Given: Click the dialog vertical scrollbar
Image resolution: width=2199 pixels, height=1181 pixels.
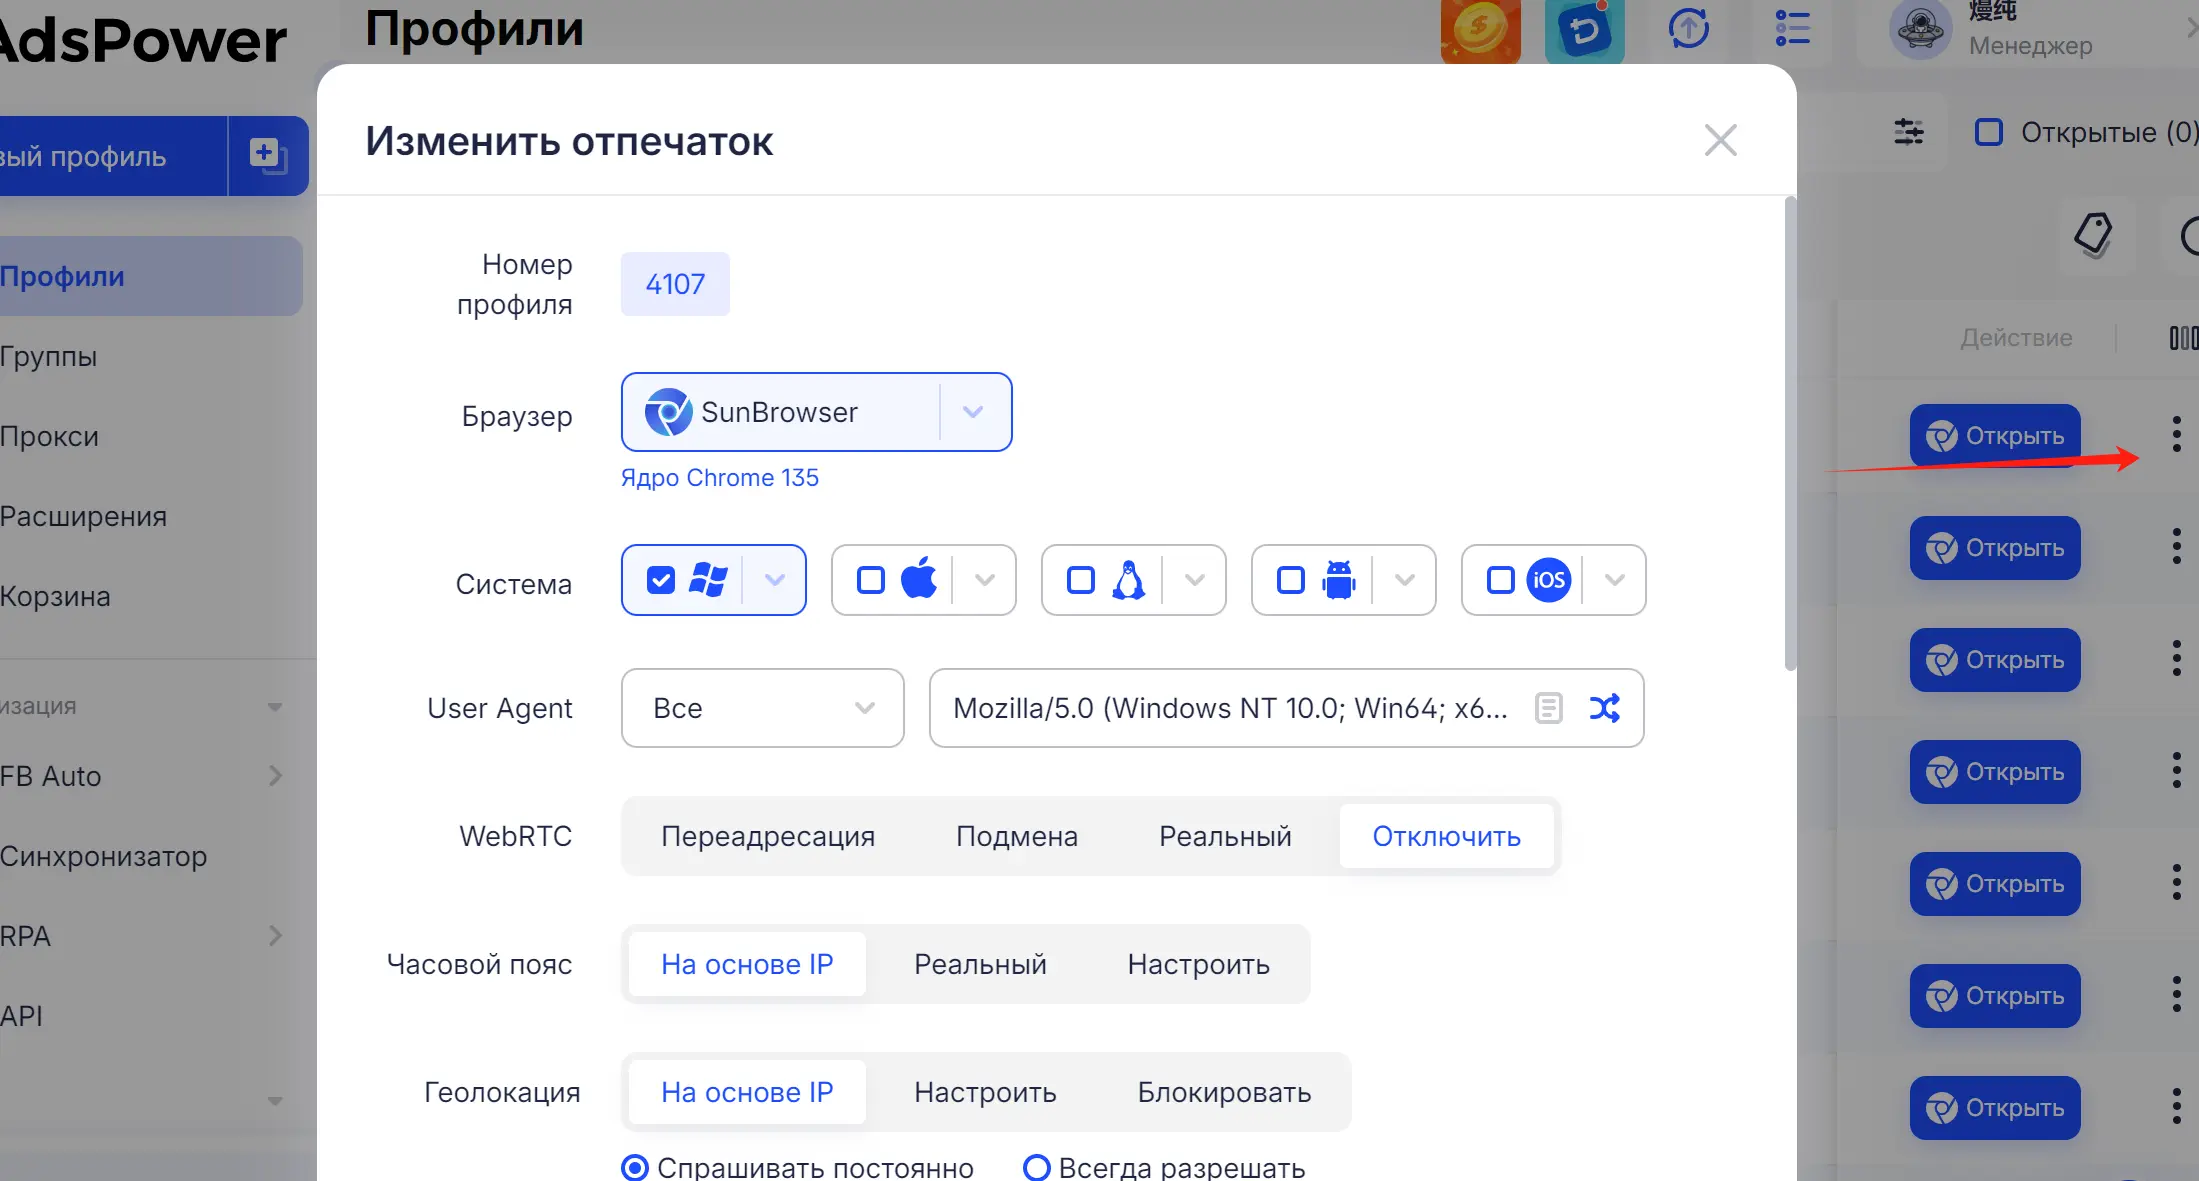Looking at the screenshot, I should pyautogui.click(x=1790, y=434).
